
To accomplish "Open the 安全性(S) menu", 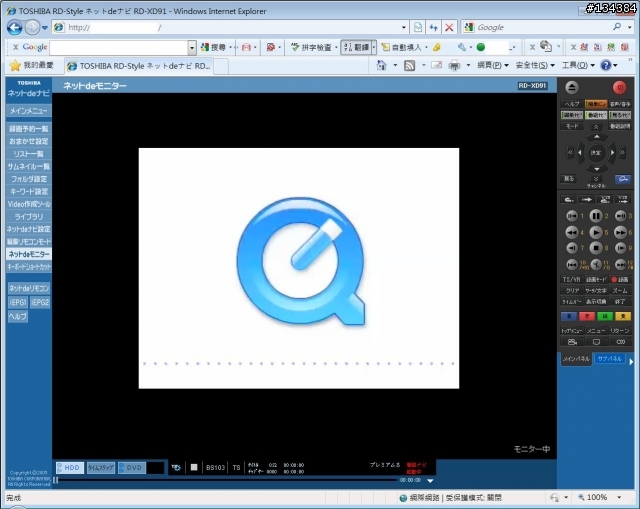I will coord(535,65).
